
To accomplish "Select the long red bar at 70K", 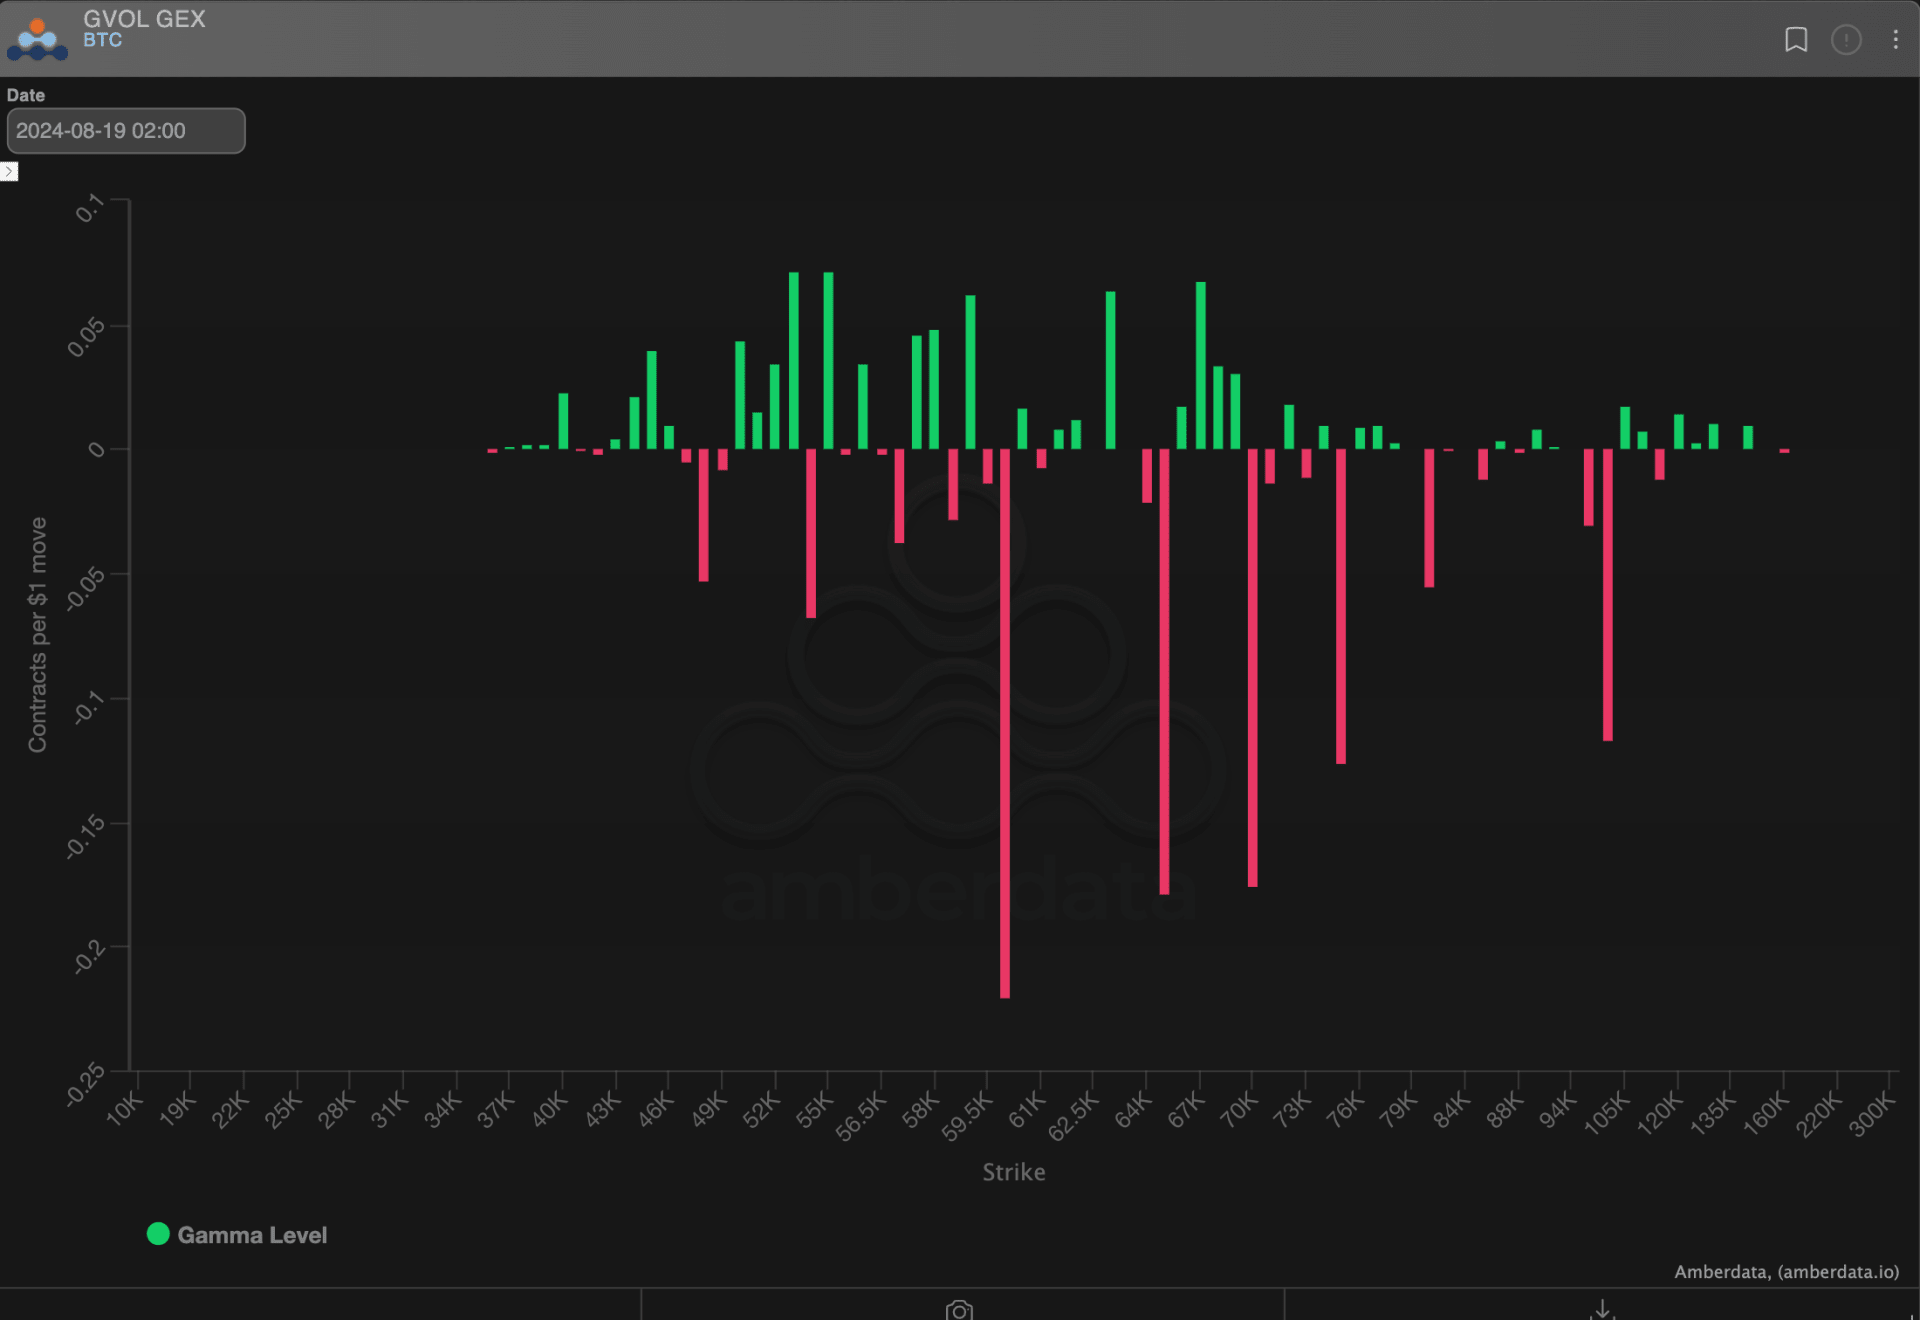I will tap(1253, 668).
